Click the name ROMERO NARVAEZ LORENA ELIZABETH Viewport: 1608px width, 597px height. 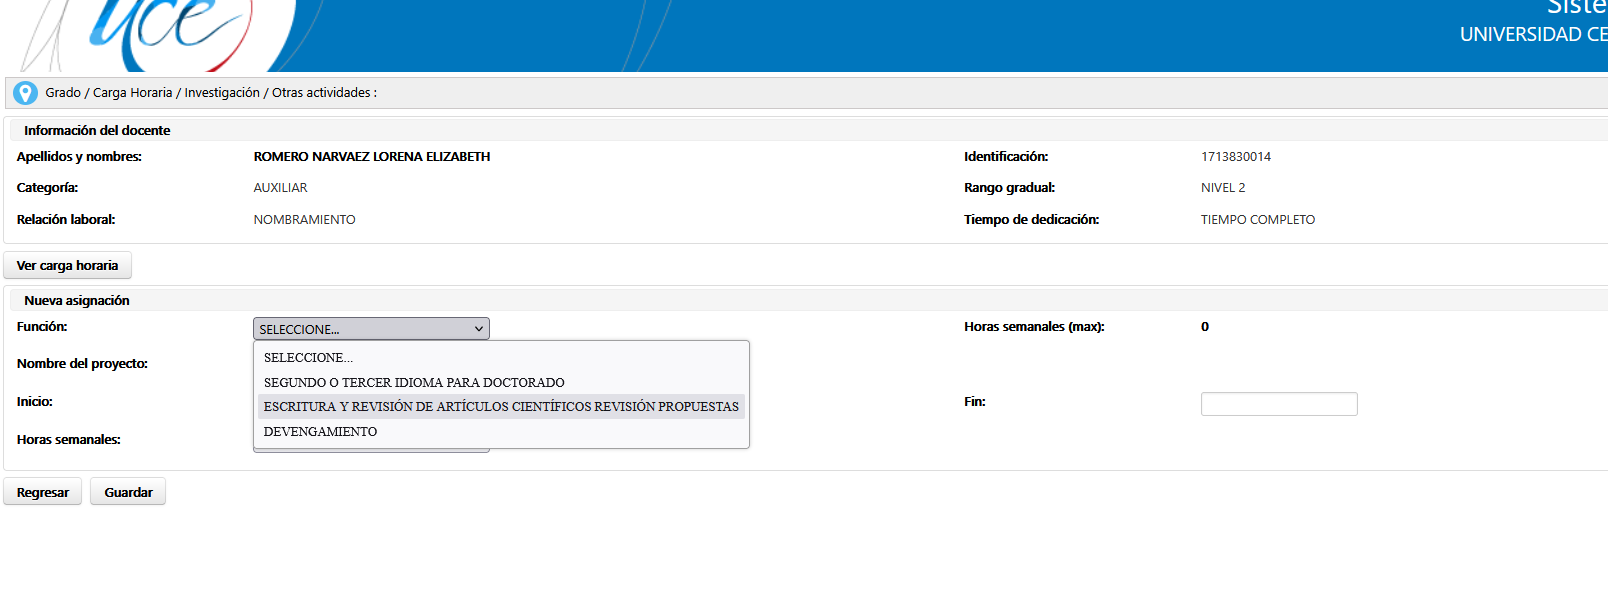[x=372, y=157]
